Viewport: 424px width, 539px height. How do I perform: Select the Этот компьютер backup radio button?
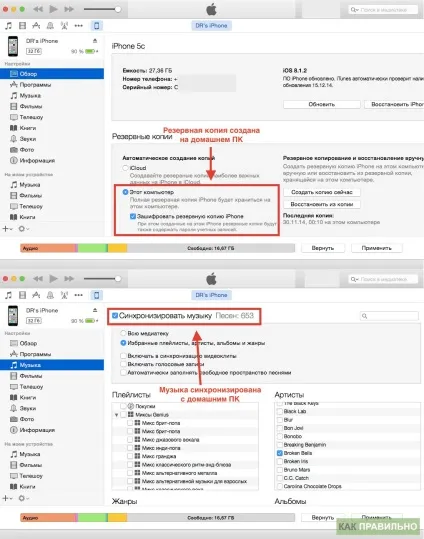click(x=126, y=192)
